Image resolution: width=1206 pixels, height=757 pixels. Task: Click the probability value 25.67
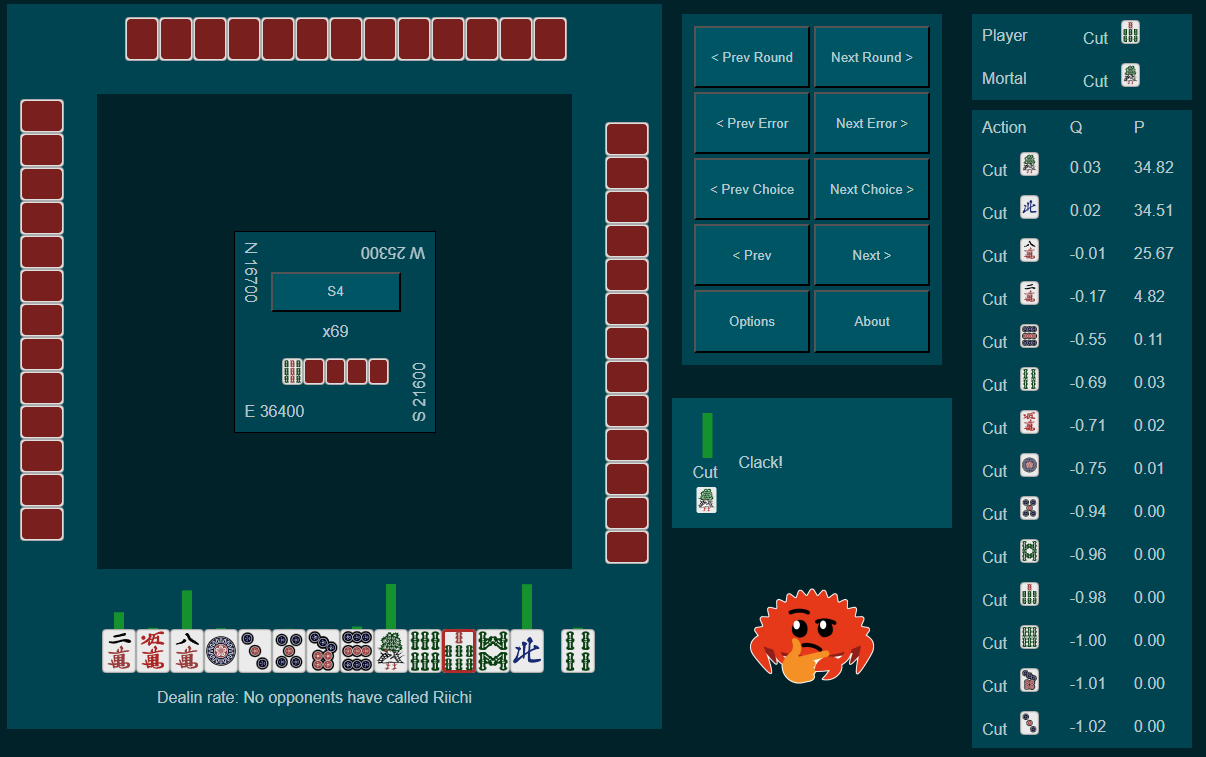click(1154, 253)
